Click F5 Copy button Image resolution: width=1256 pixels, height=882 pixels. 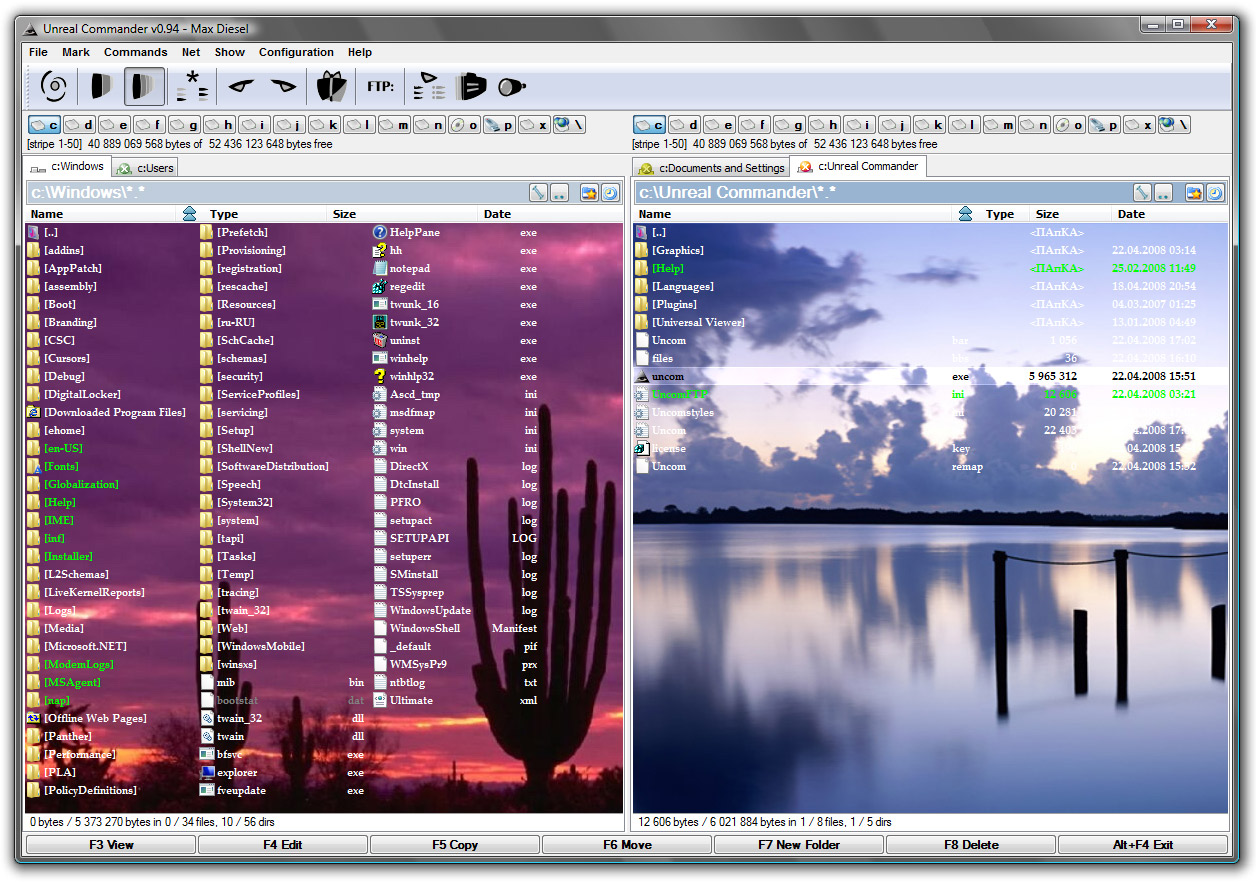pos(455,845)
